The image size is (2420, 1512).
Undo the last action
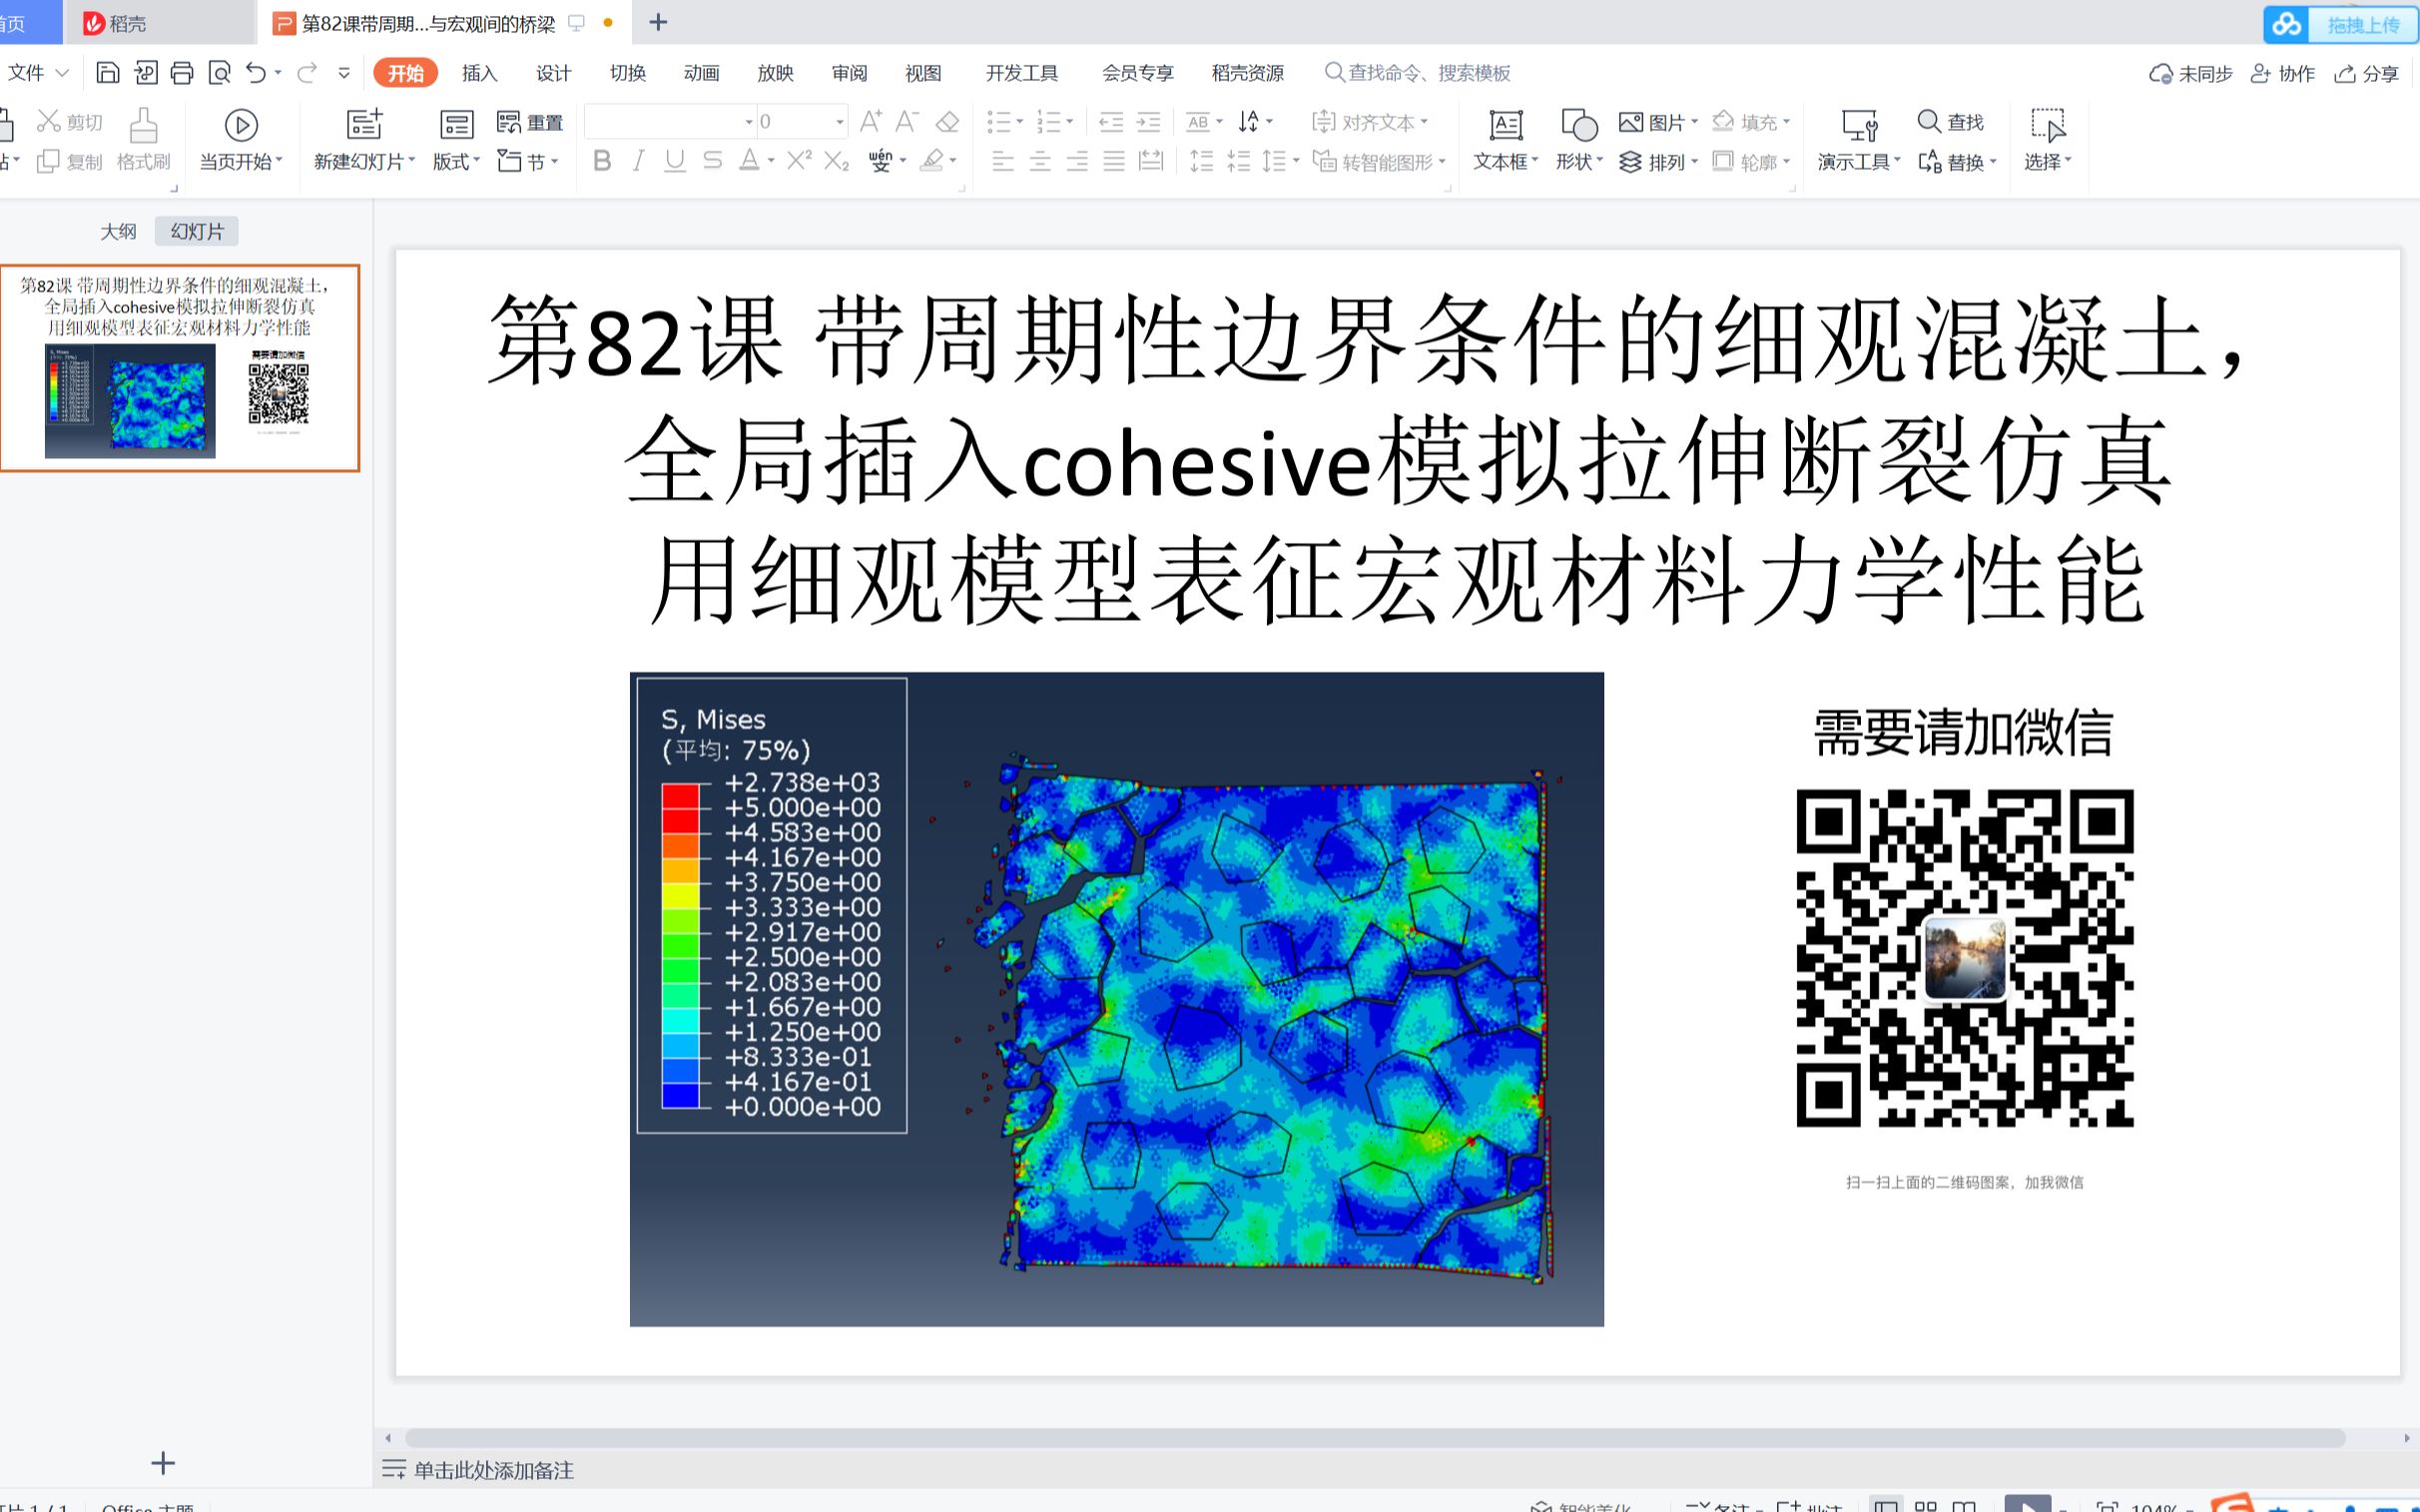pyautogui.click(x=256, y=73)
